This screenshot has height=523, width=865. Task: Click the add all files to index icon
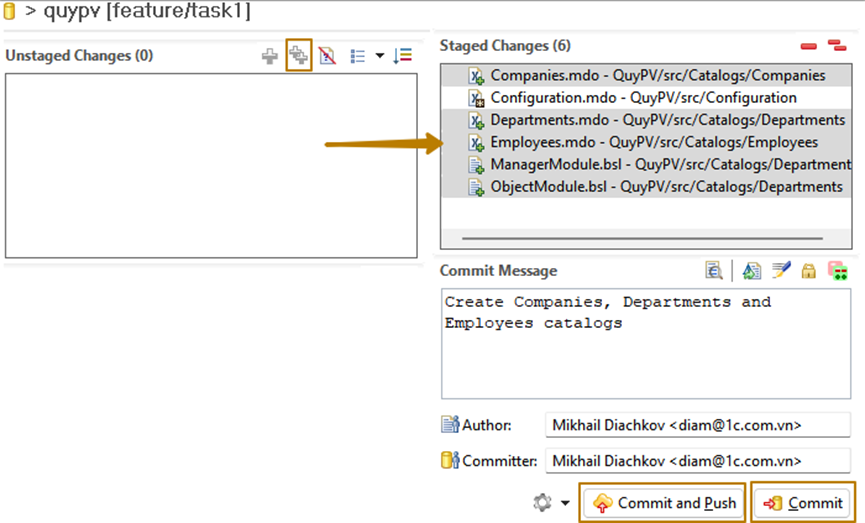point(299,56)
